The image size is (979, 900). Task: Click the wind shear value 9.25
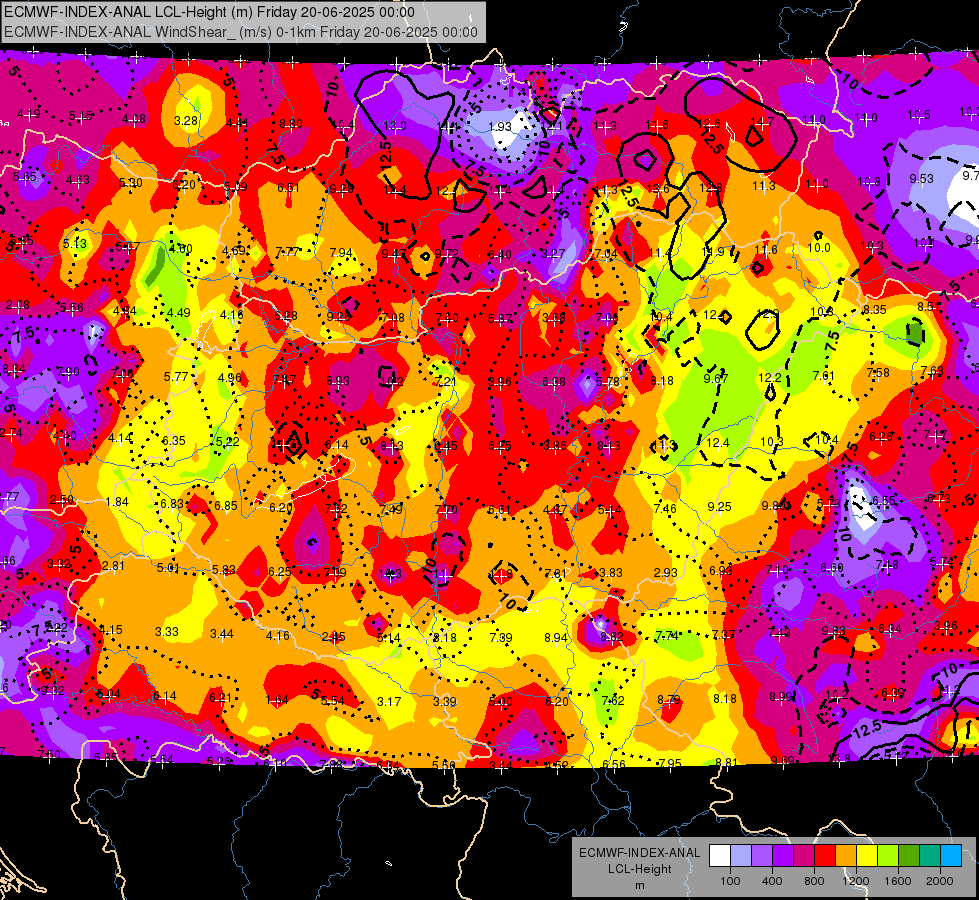tap(719, 507)
